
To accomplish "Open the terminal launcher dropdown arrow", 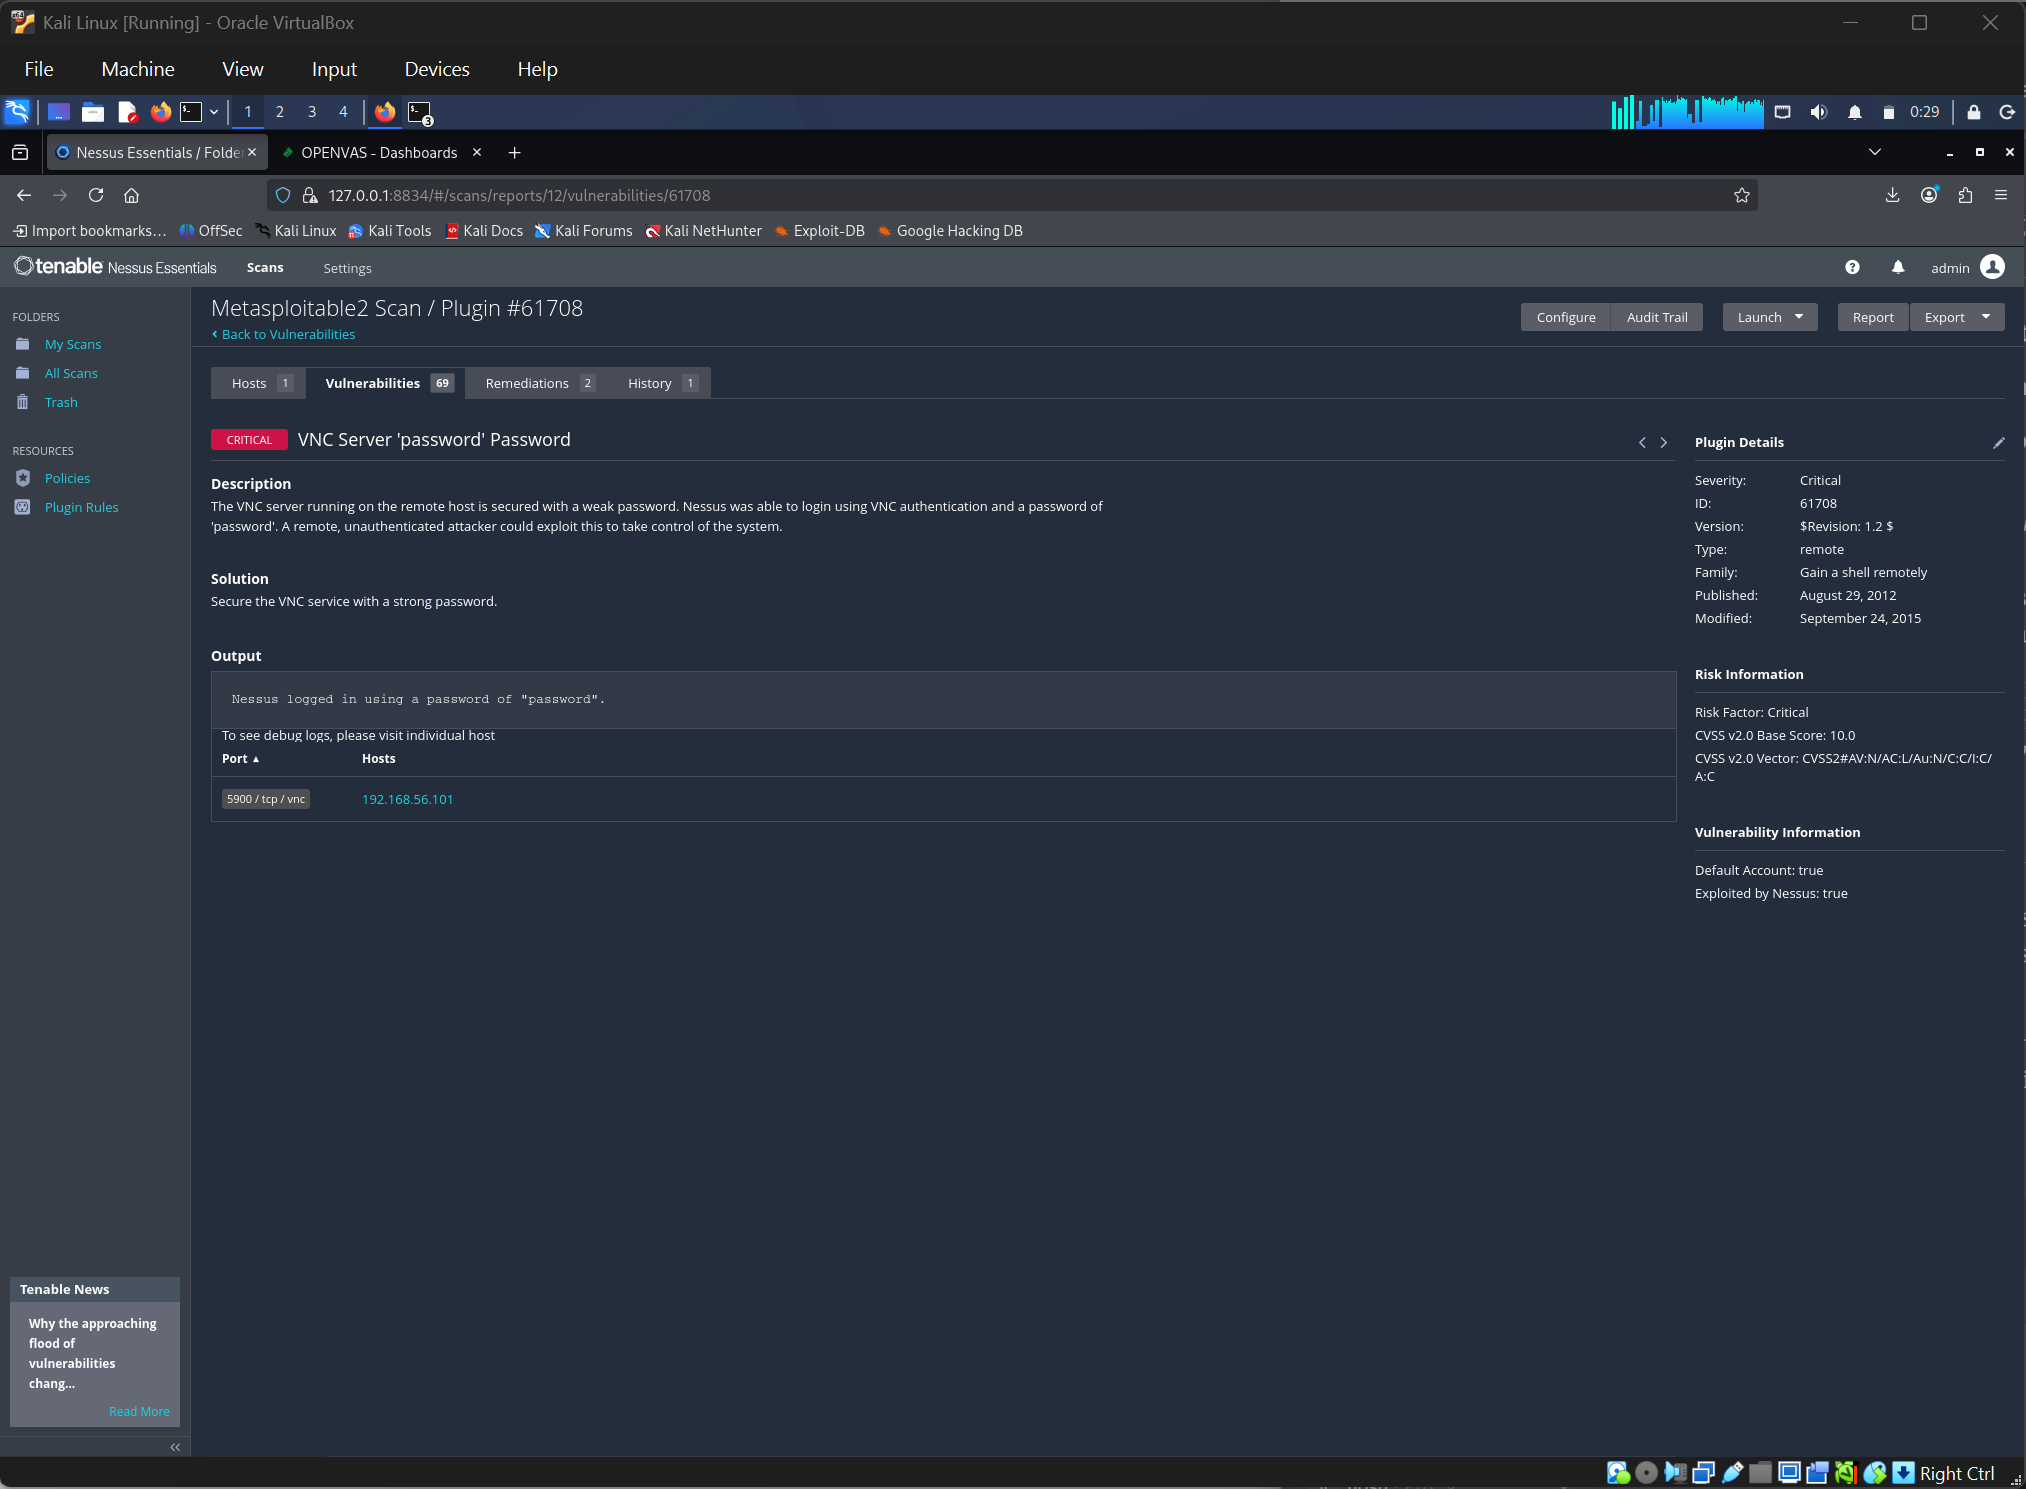I will click(214, 112).
